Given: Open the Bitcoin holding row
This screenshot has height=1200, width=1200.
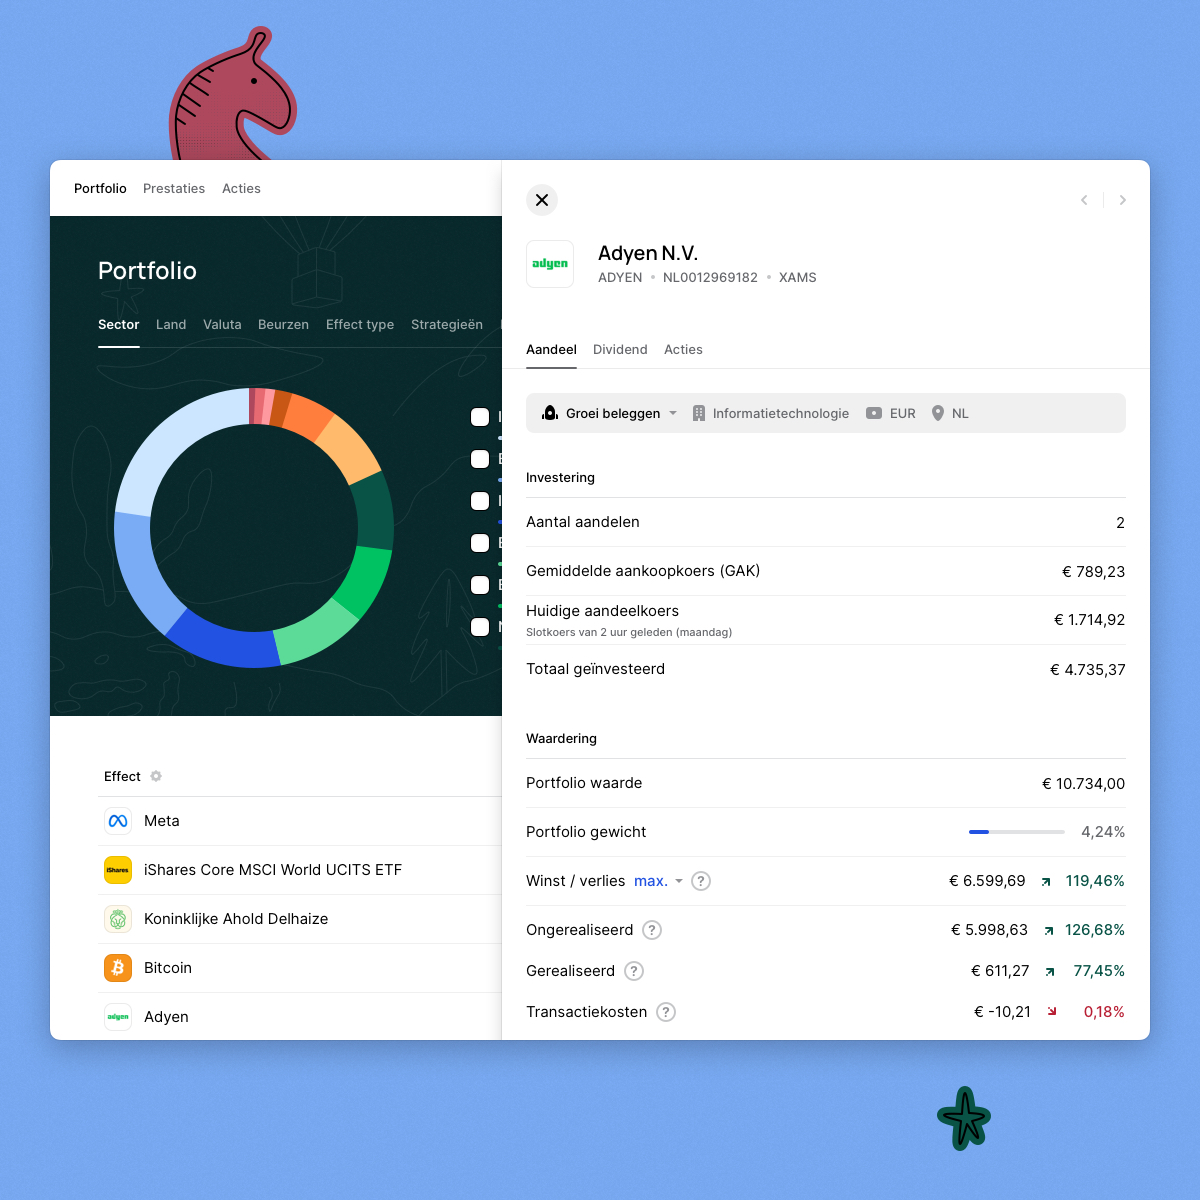Looking at the screenshot, I should coord(300,968).
